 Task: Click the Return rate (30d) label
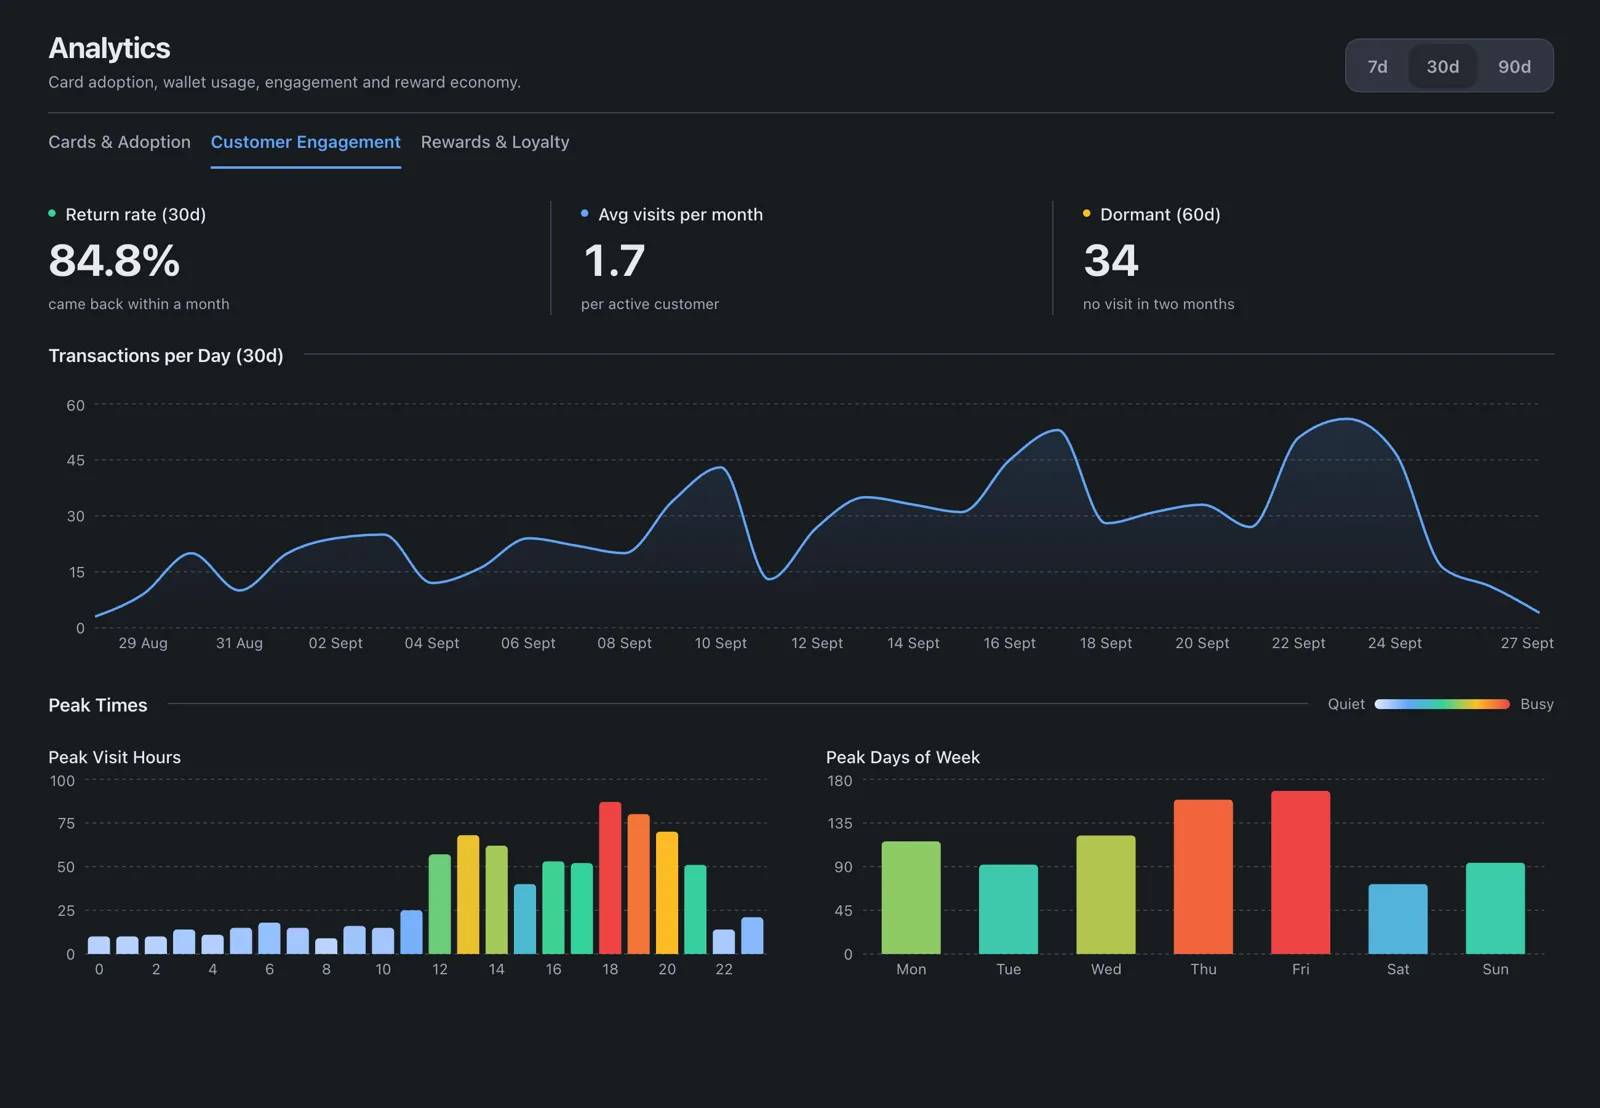coord(135,214)
